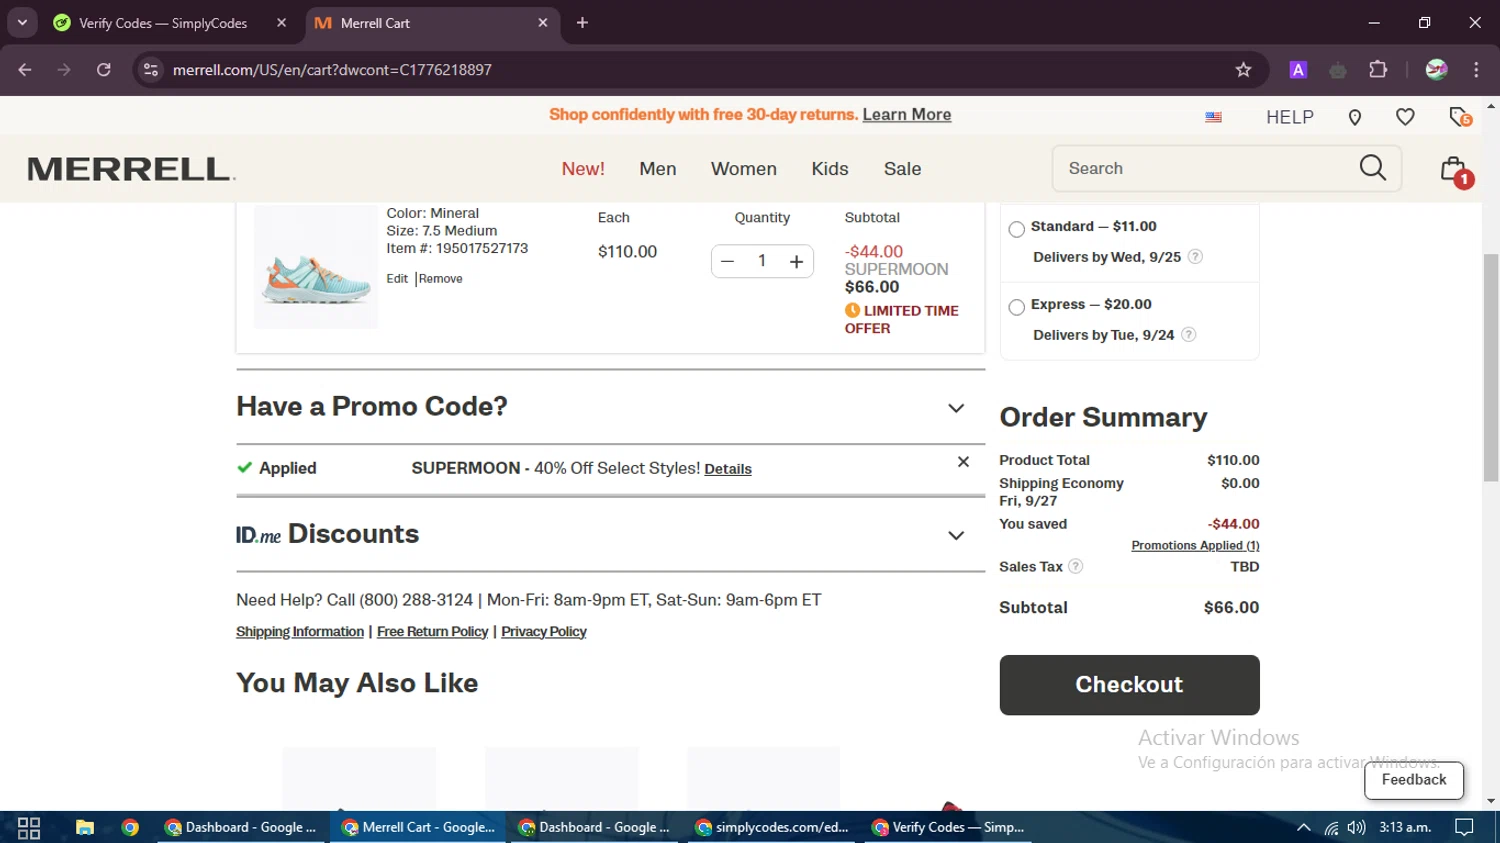Click the Checkout button
The height and width of the screenshot is (843, 1500).
pos(1129,685)
